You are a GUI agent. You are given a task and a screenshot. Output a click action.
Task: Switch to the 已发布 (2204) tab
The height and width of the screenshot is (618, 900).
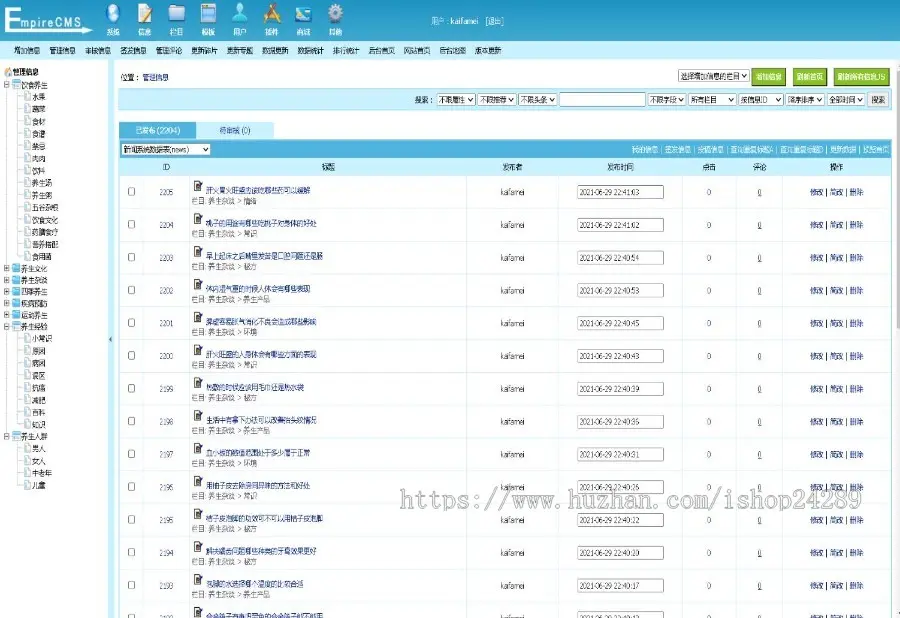[x=158, y=130]
